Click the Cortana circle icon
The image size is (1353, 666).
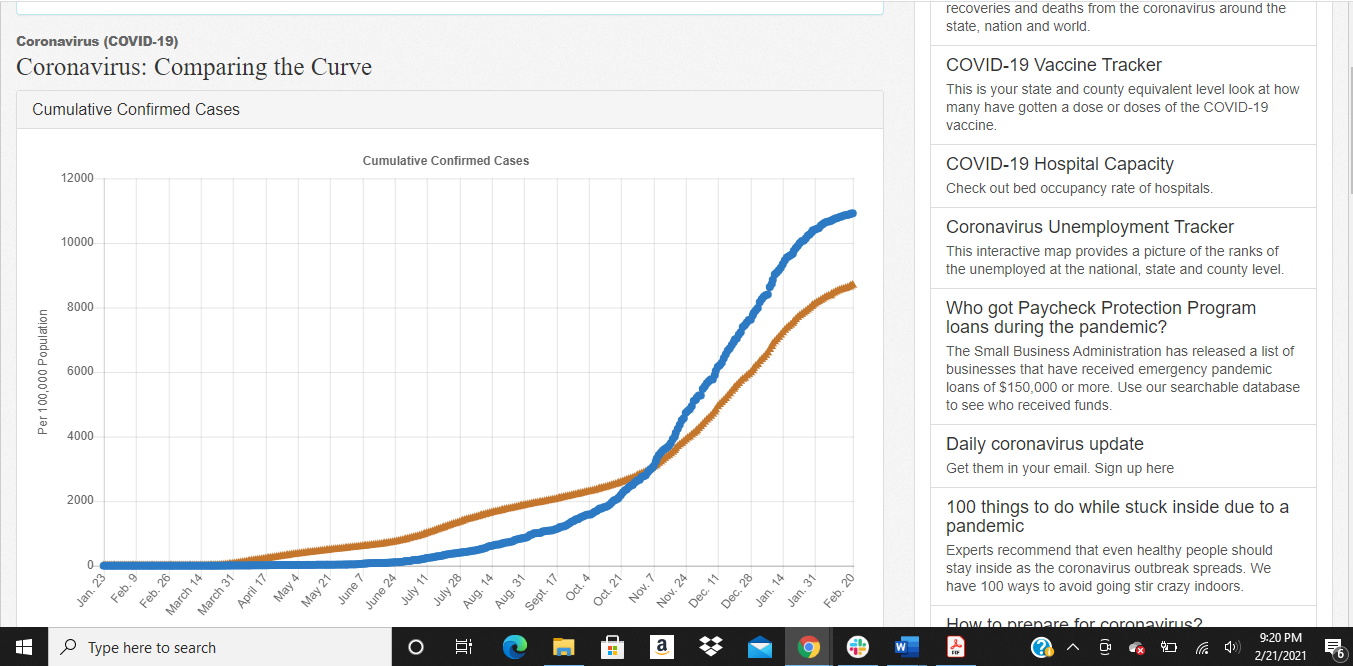pos(417,647)
